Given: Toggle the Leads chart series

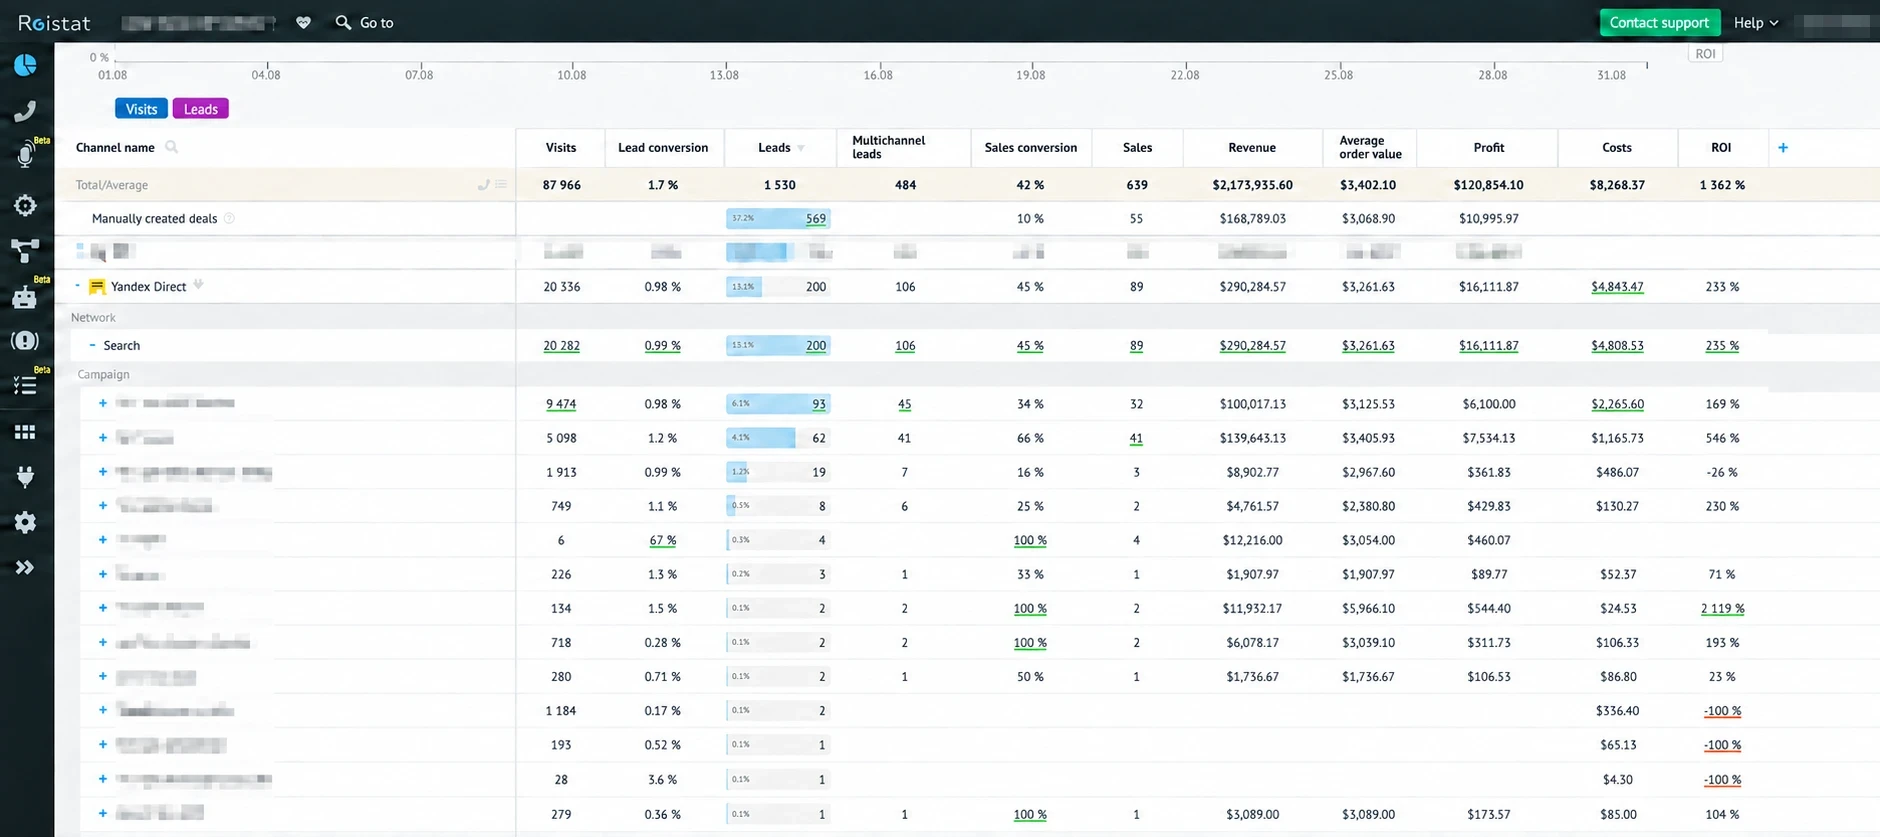Looking at the screenshot, I should (200, 109).
